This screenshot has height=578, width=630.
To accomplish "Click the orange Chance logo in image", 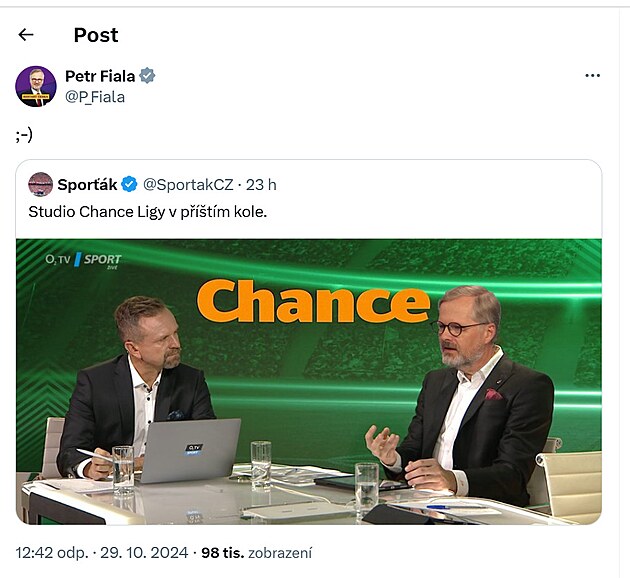I will (313, 301).
